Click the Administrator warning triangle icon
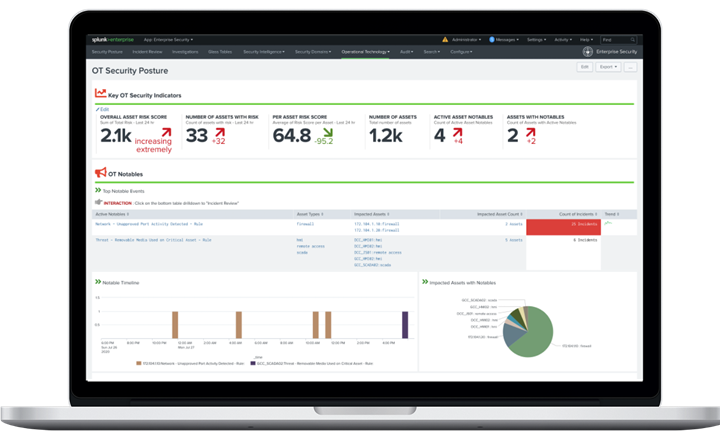The height and width of the screenshot is (438, 720). [x=446, y=39]
